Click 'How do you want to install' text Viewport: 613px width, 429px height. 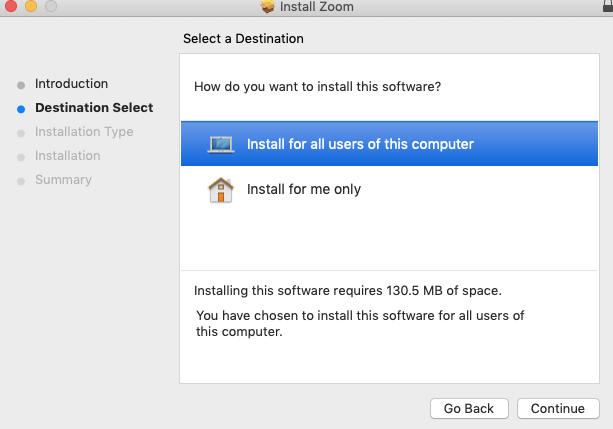tap(317, 86)
